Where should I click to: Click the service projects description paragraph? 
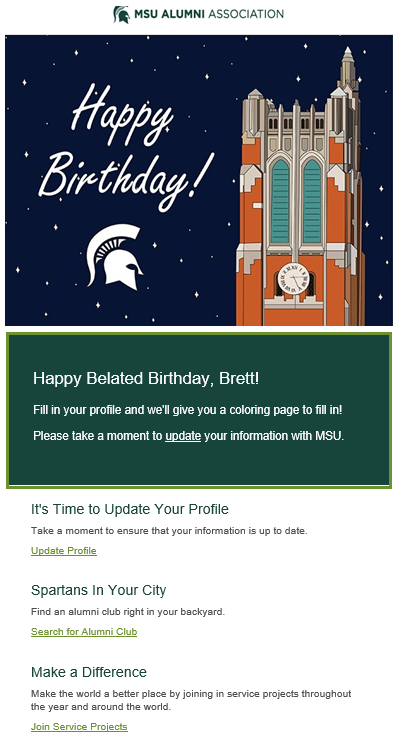pos(191,701)
